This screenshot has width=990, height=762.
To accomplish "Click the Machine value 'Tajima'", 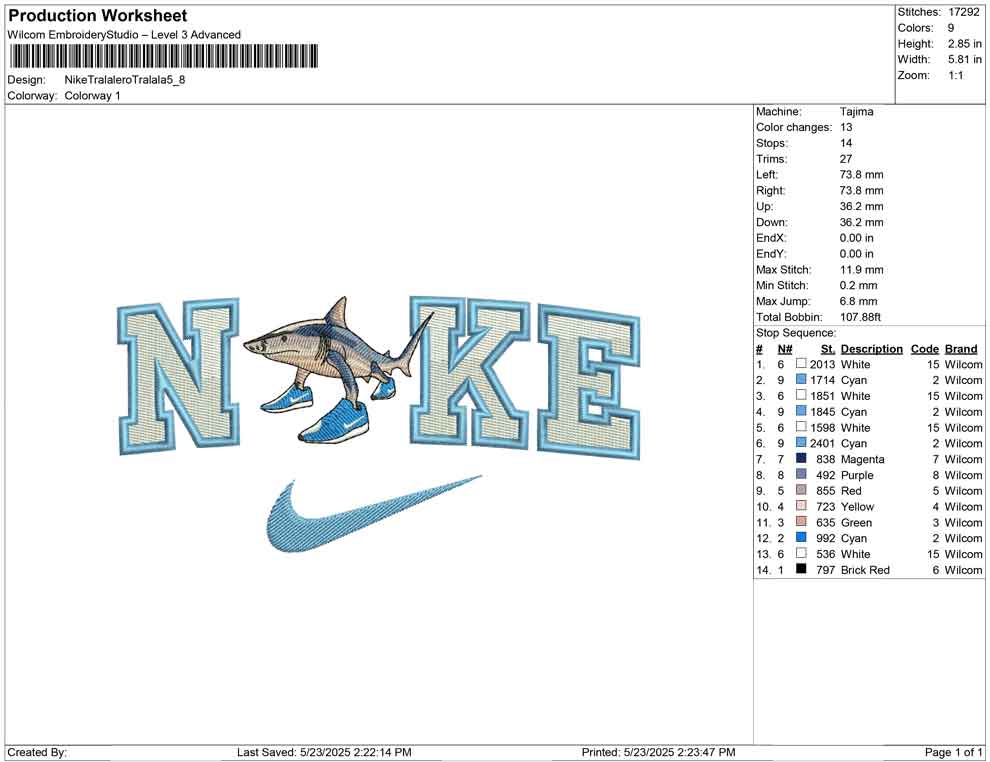I will tap(857, 112).
